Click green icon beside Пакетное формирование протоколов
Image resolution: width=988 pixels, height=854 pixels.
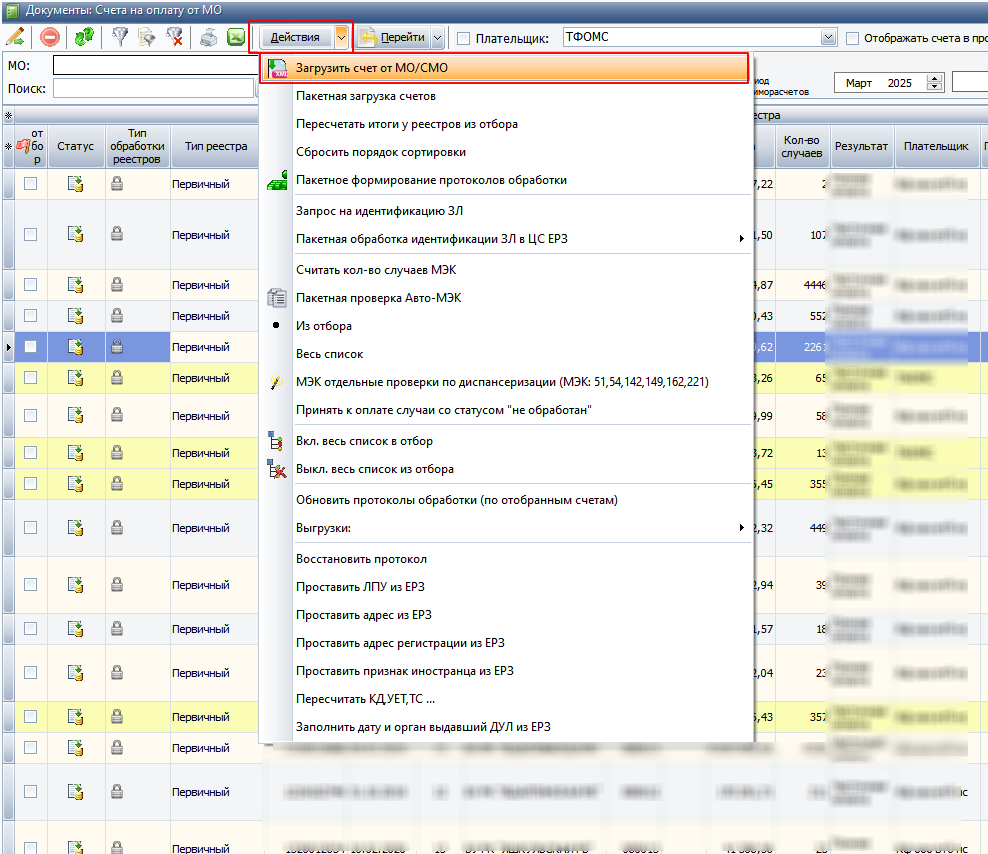[x=277, y=180]
